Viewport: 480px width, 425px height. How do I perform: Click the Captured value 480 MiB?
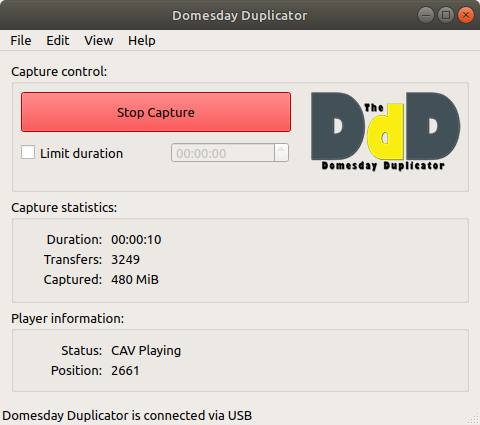click(135, 280)
